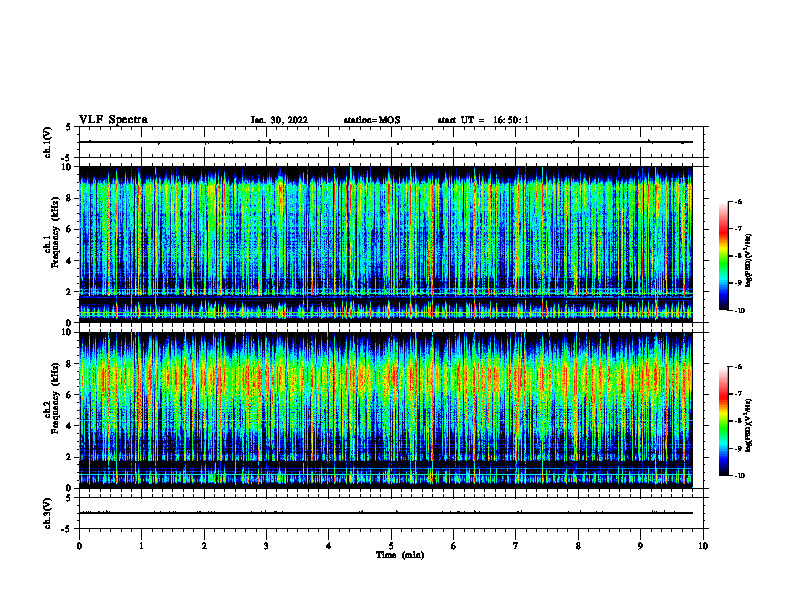Click the "ch.1(V)" axis label
792x612 pixels.
pyautogui.click(x=47, y=142)
